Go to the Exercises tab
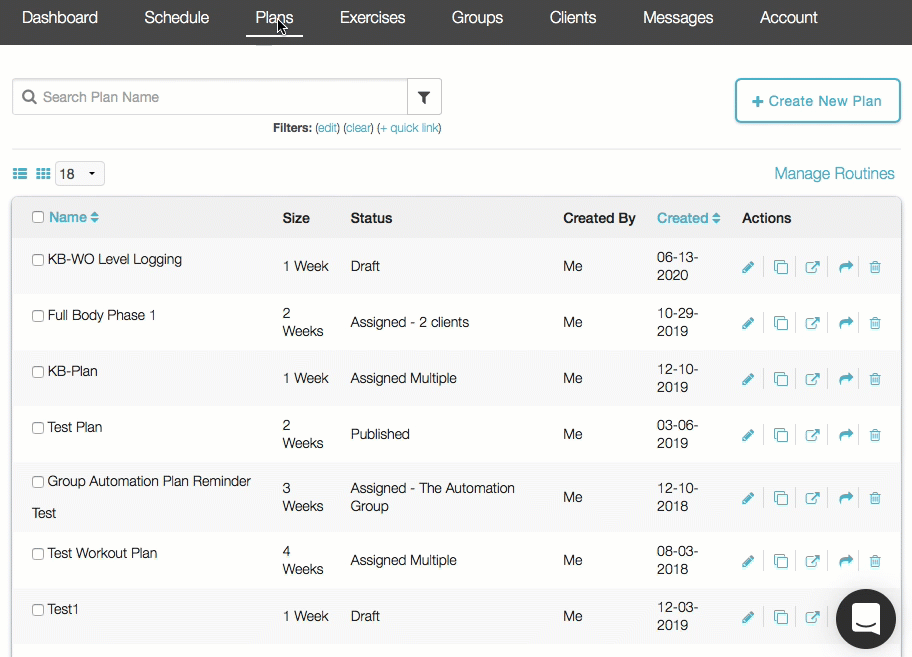Screen dimensions: 912x657 [x=372, y=18]
